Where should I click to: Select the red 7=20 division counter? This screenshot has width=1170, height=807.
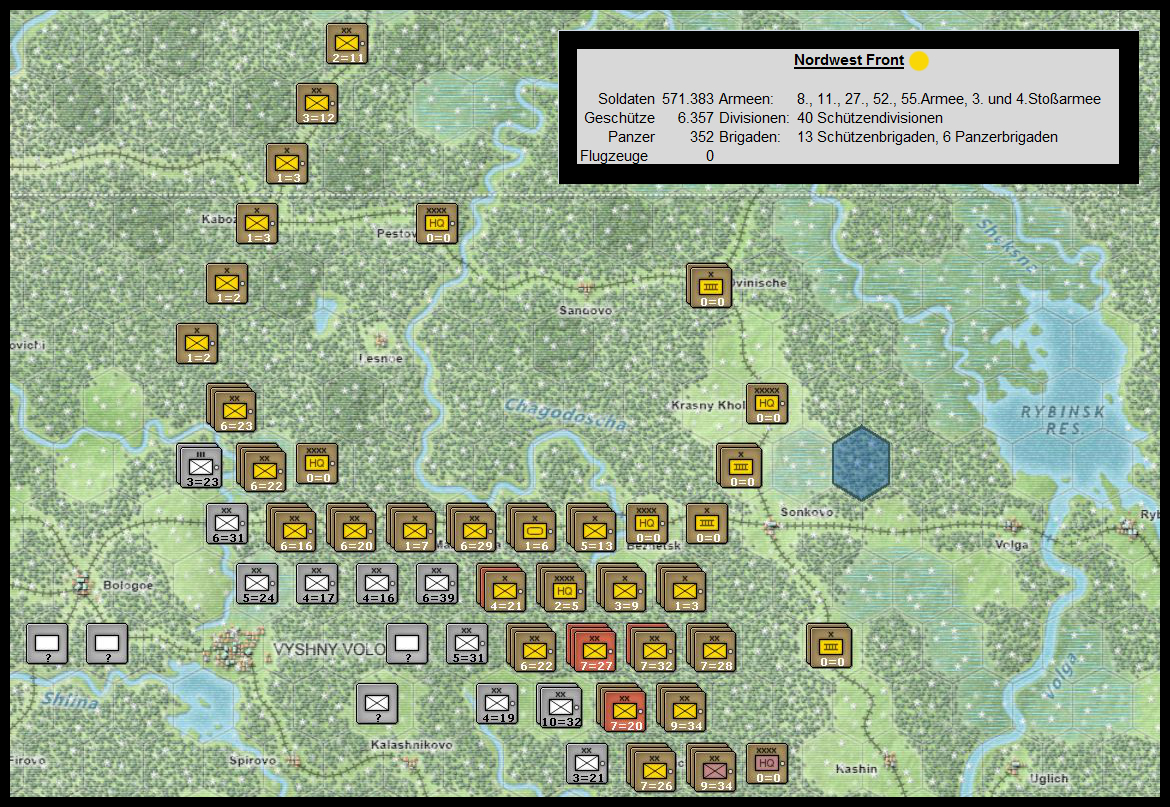point(622,709)
